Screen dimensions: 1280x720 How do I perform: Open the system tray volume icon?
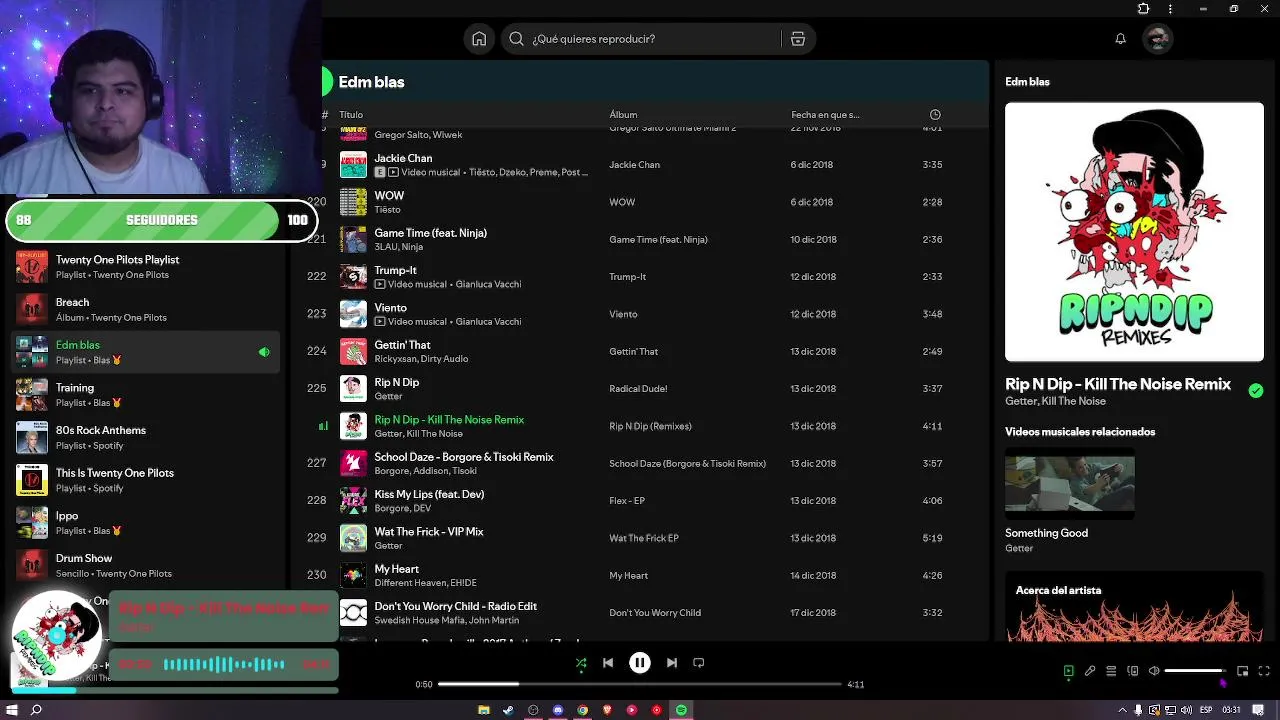coord(1186,710)
